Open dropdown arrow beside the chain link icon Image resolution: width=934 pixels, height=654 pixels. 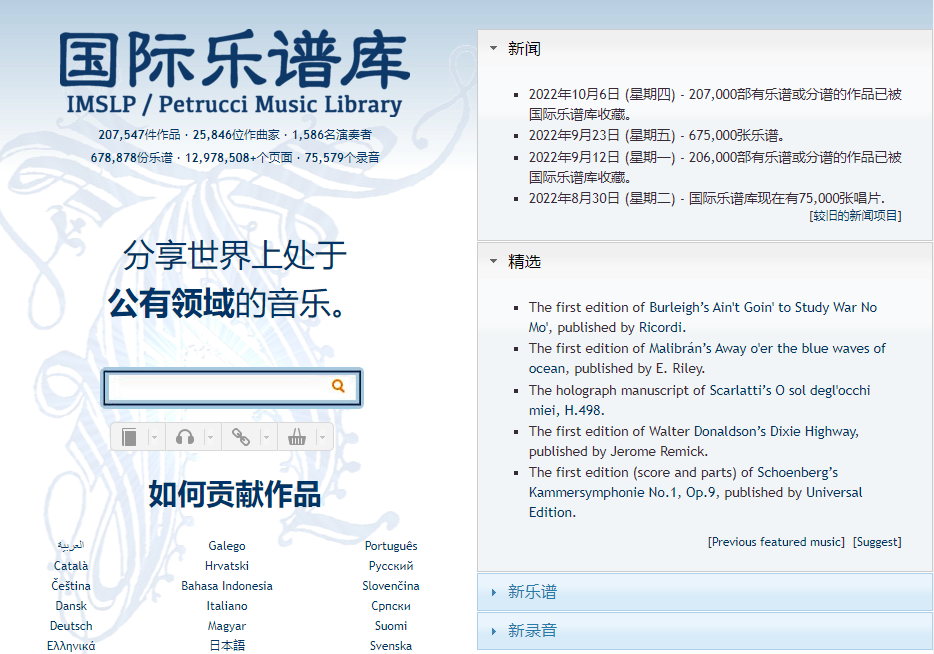266,437
